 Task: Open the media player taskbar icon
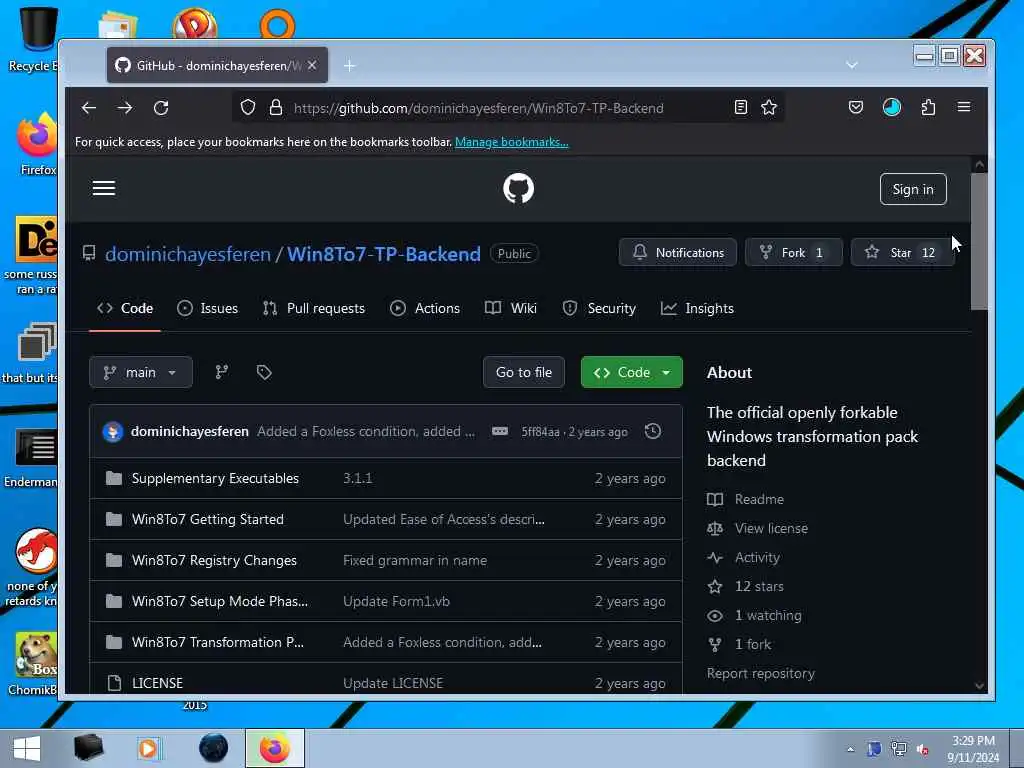tap(149, 748)
